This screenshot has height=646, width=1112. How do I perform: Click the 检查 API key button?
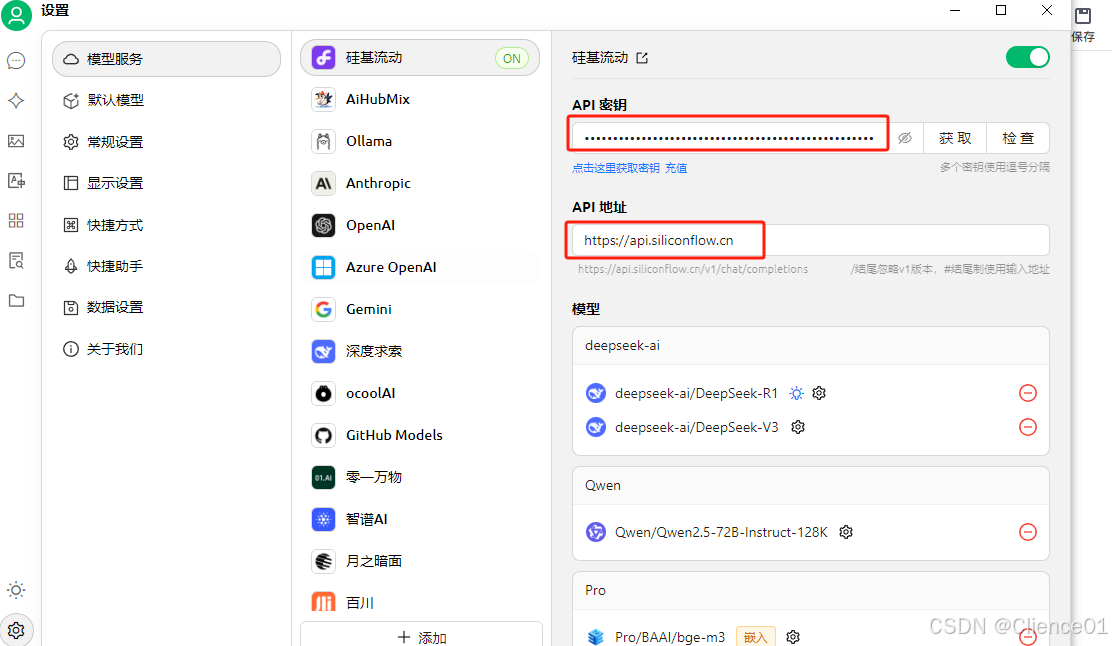(x=1018, y=138)
